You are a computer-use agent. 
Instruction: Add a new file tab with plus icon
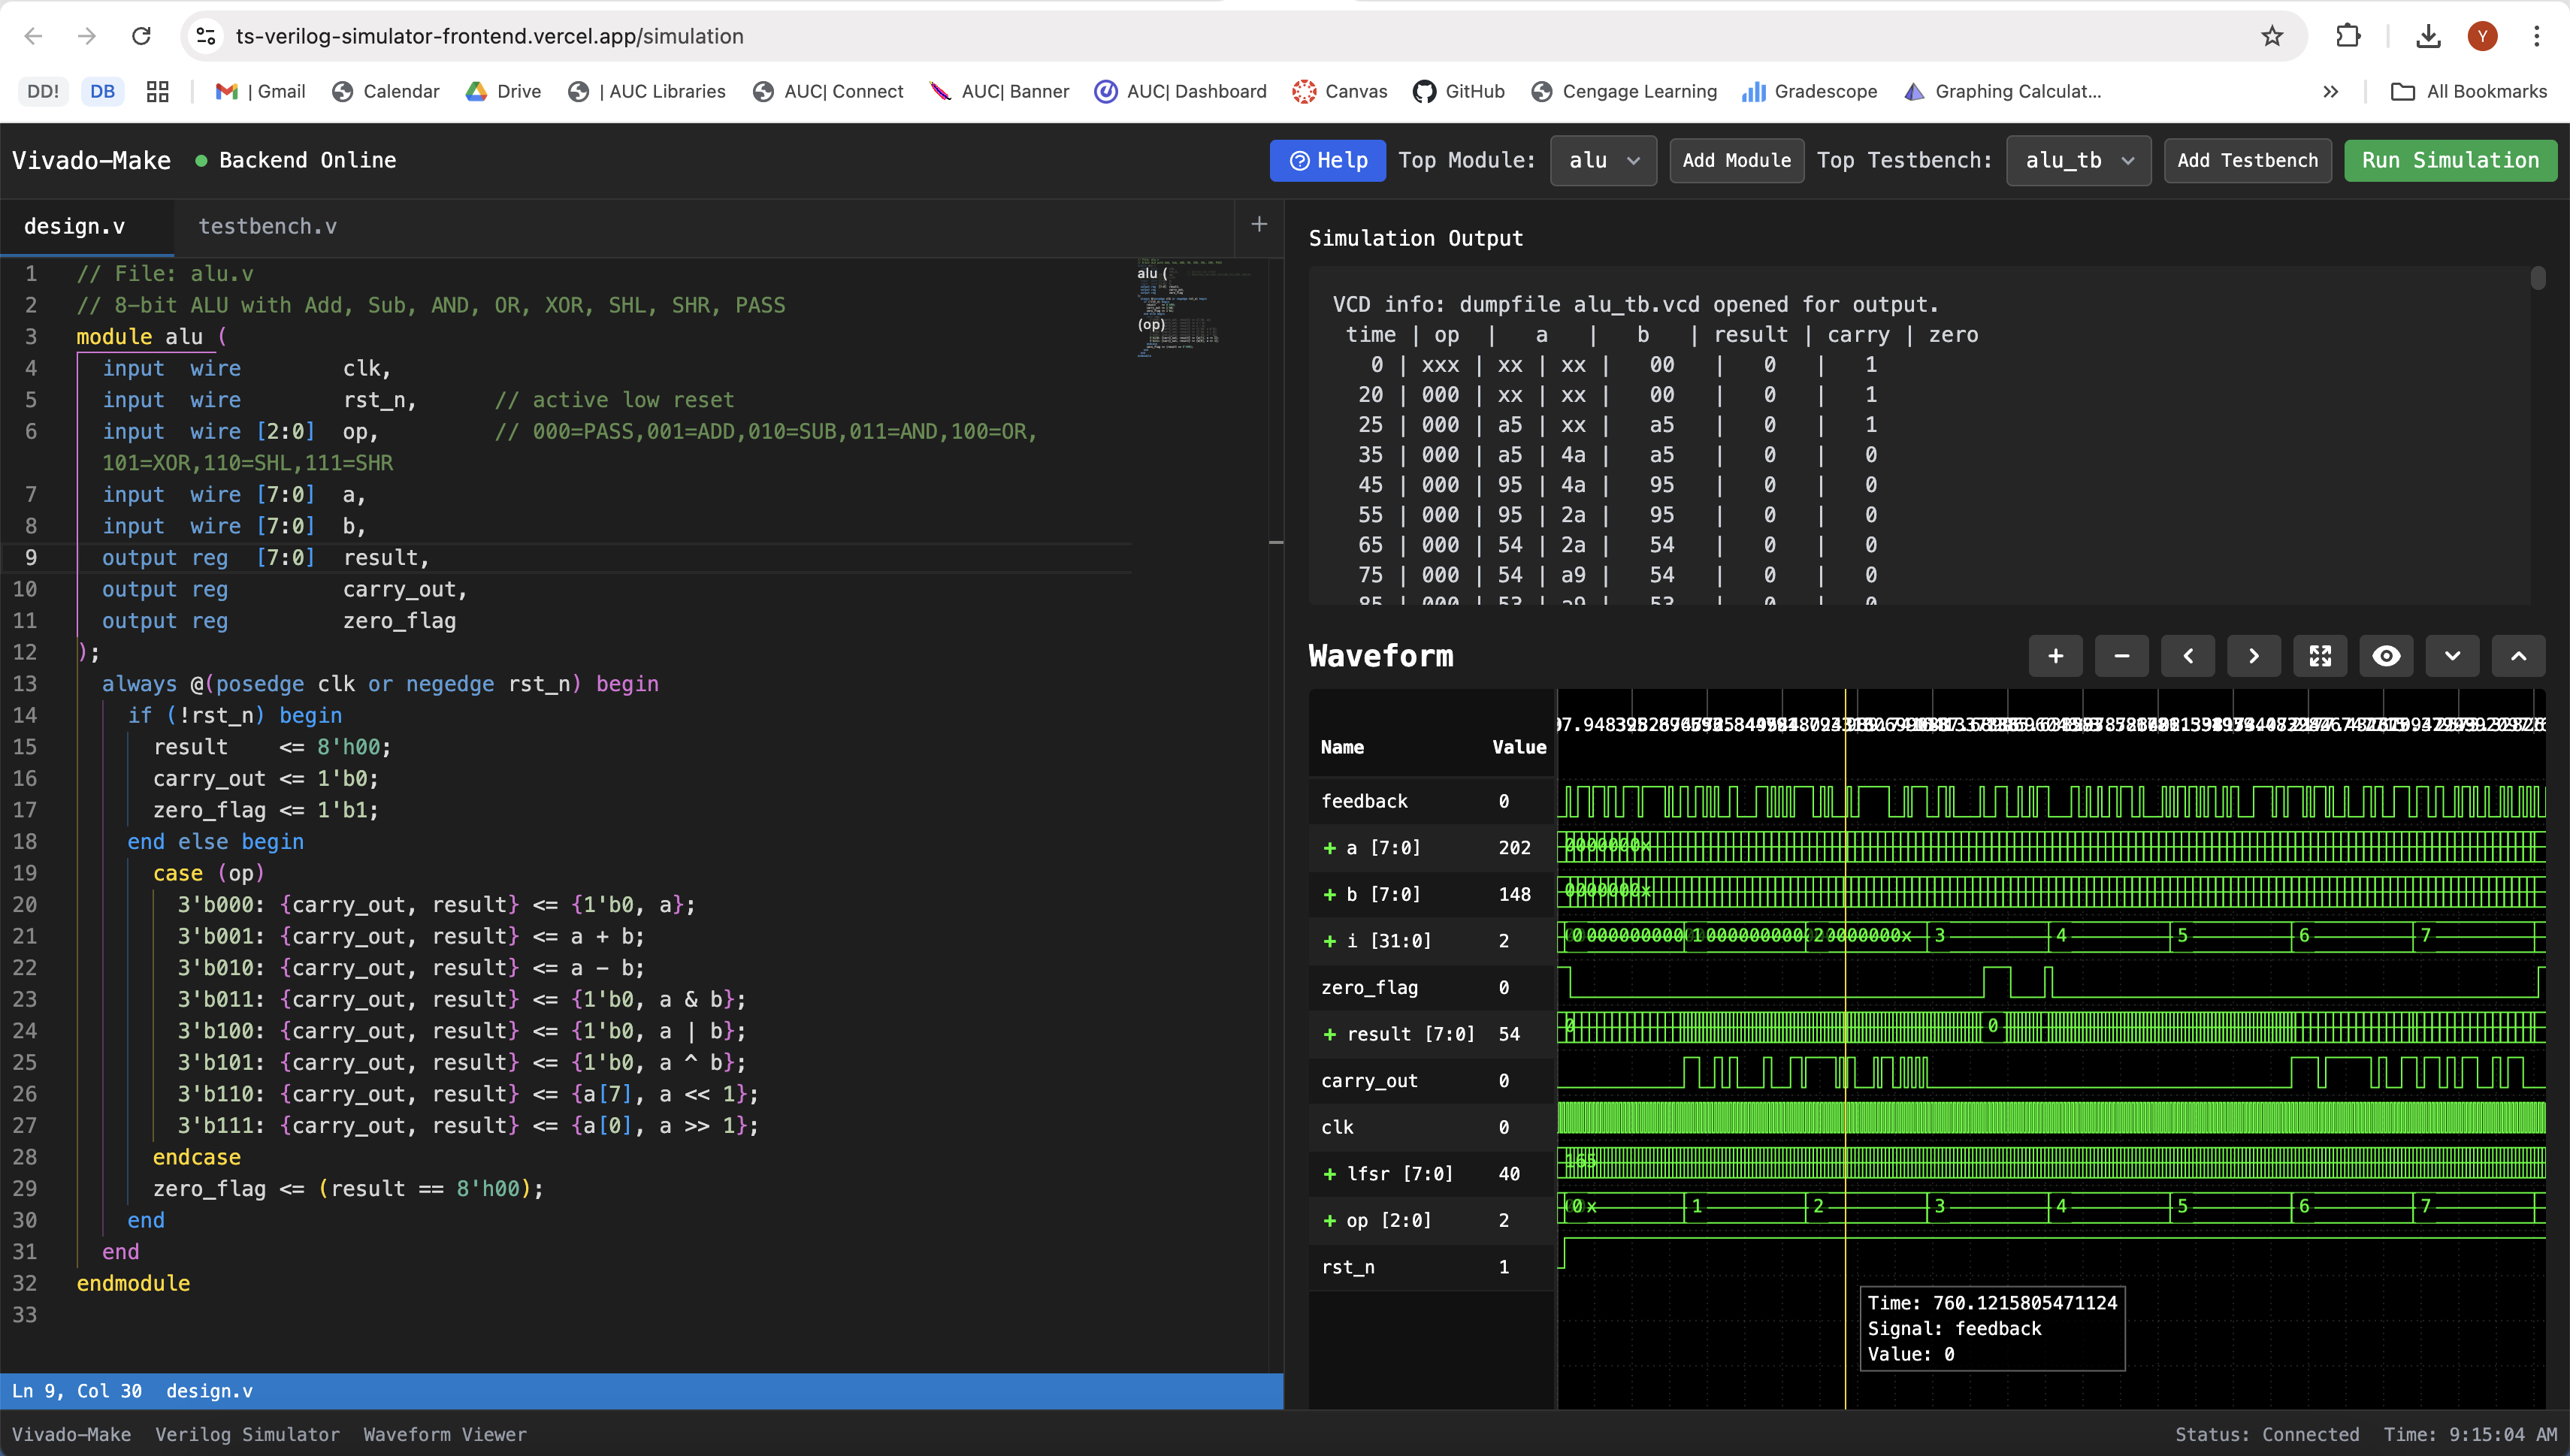pyautogui.click(x=1259, y=225)
